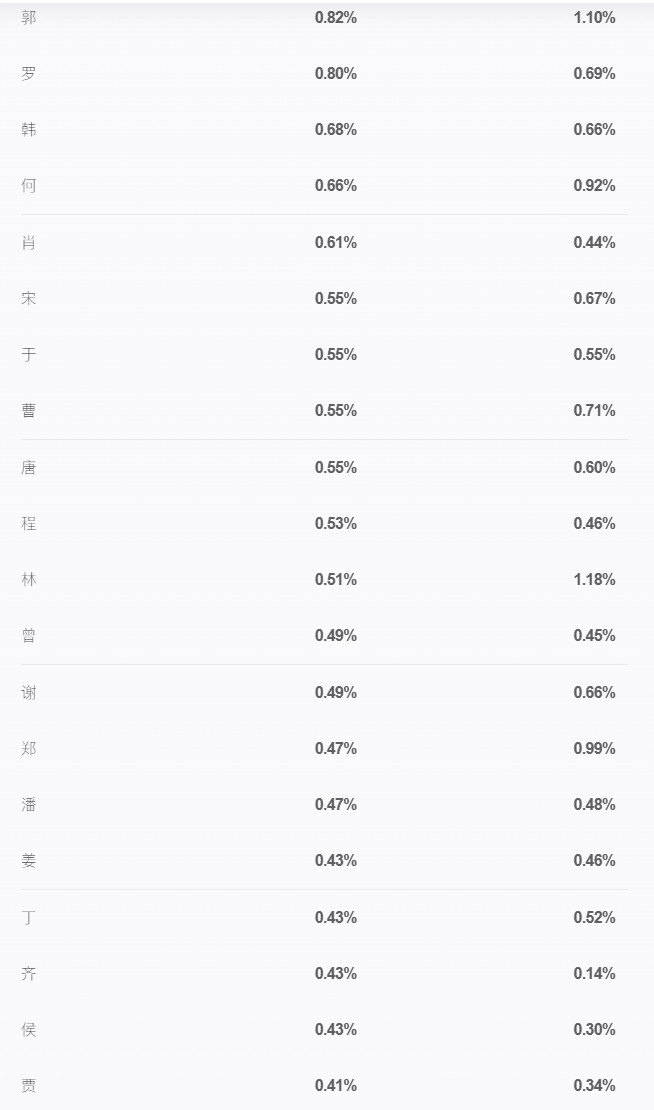Select the 罗 surname cell
This screenshot has width=654, height=1110.
(x=28, y=74)
